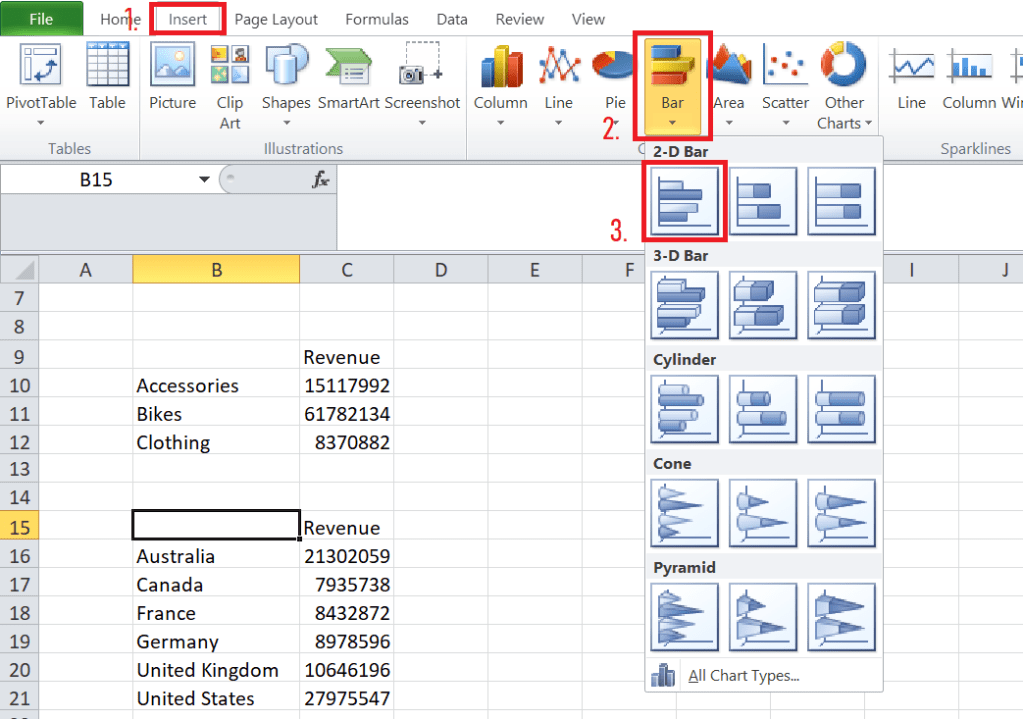1023x719 pixels.
Task: Open the Formulas ribbon tab
Action: (x=376, y=19)
